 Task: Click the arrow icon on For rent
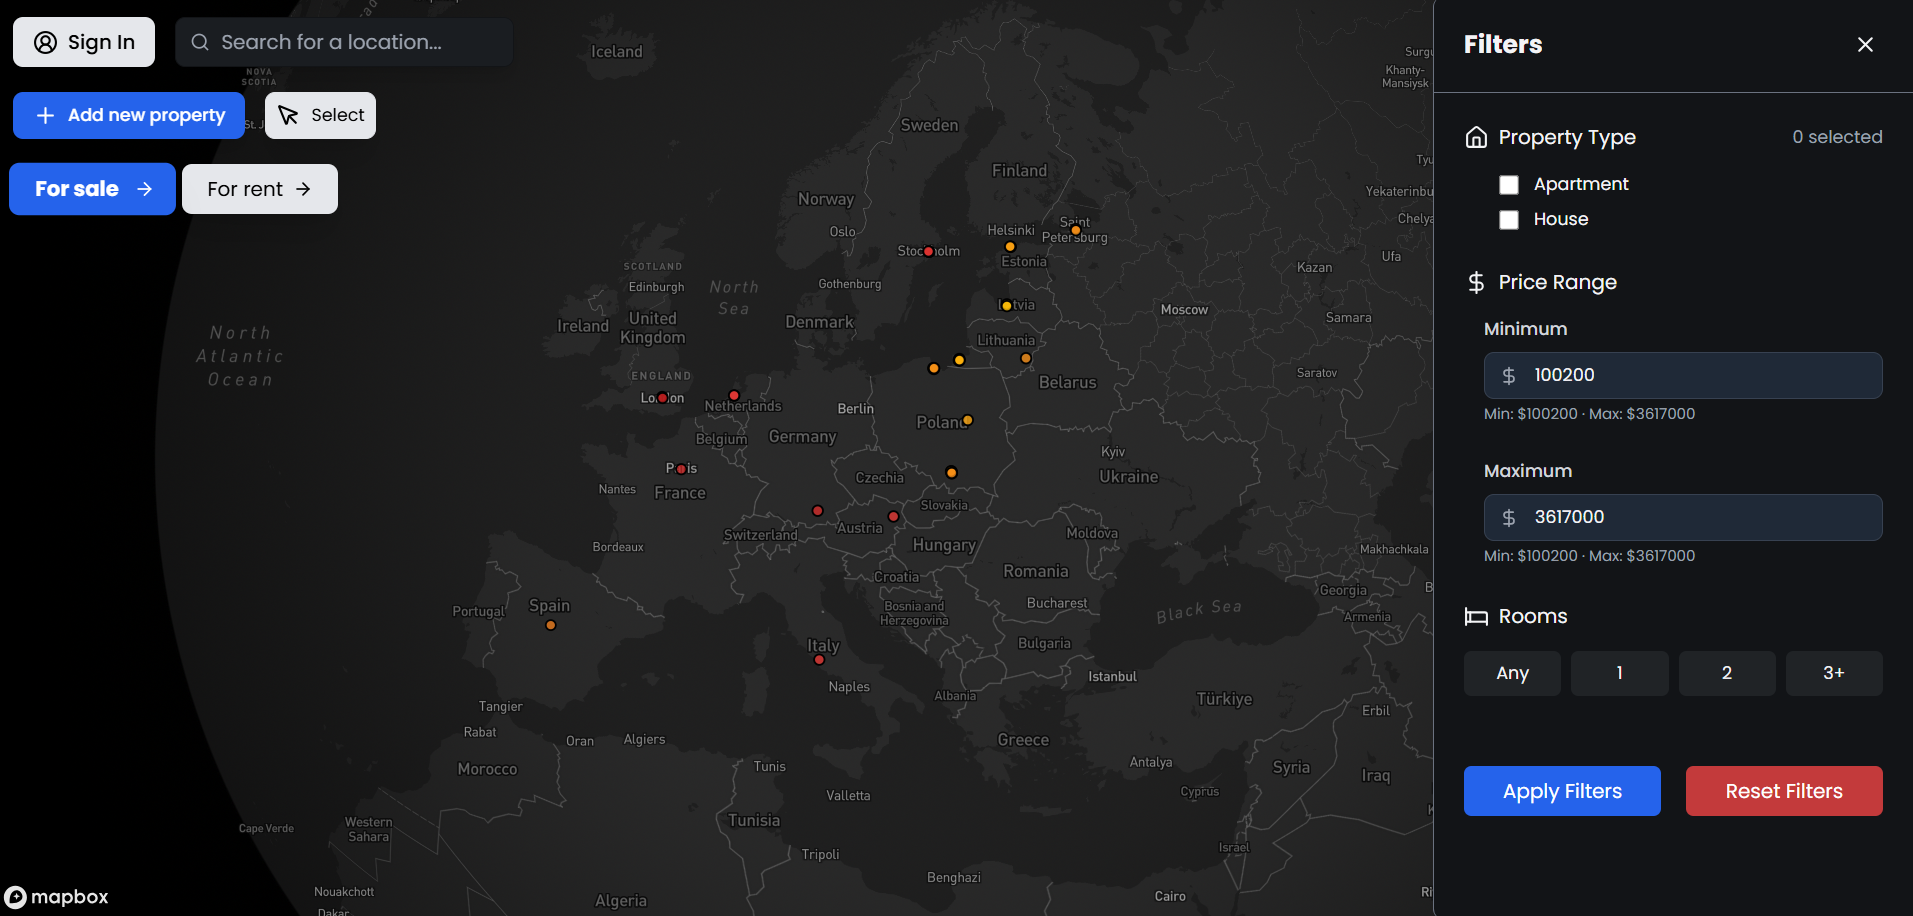[x=303, y=189]
